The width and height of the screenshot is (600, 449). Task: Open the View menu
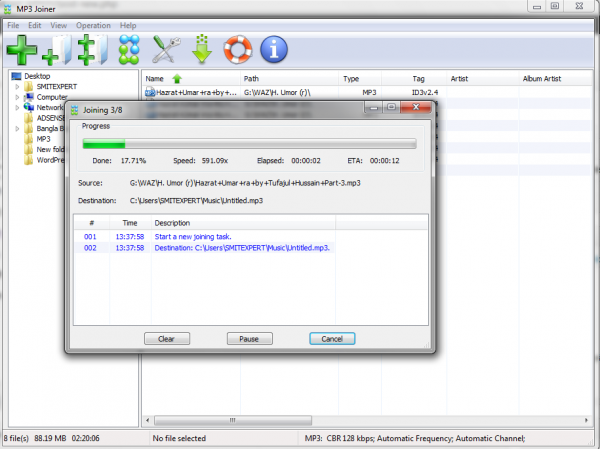(59, 26)
